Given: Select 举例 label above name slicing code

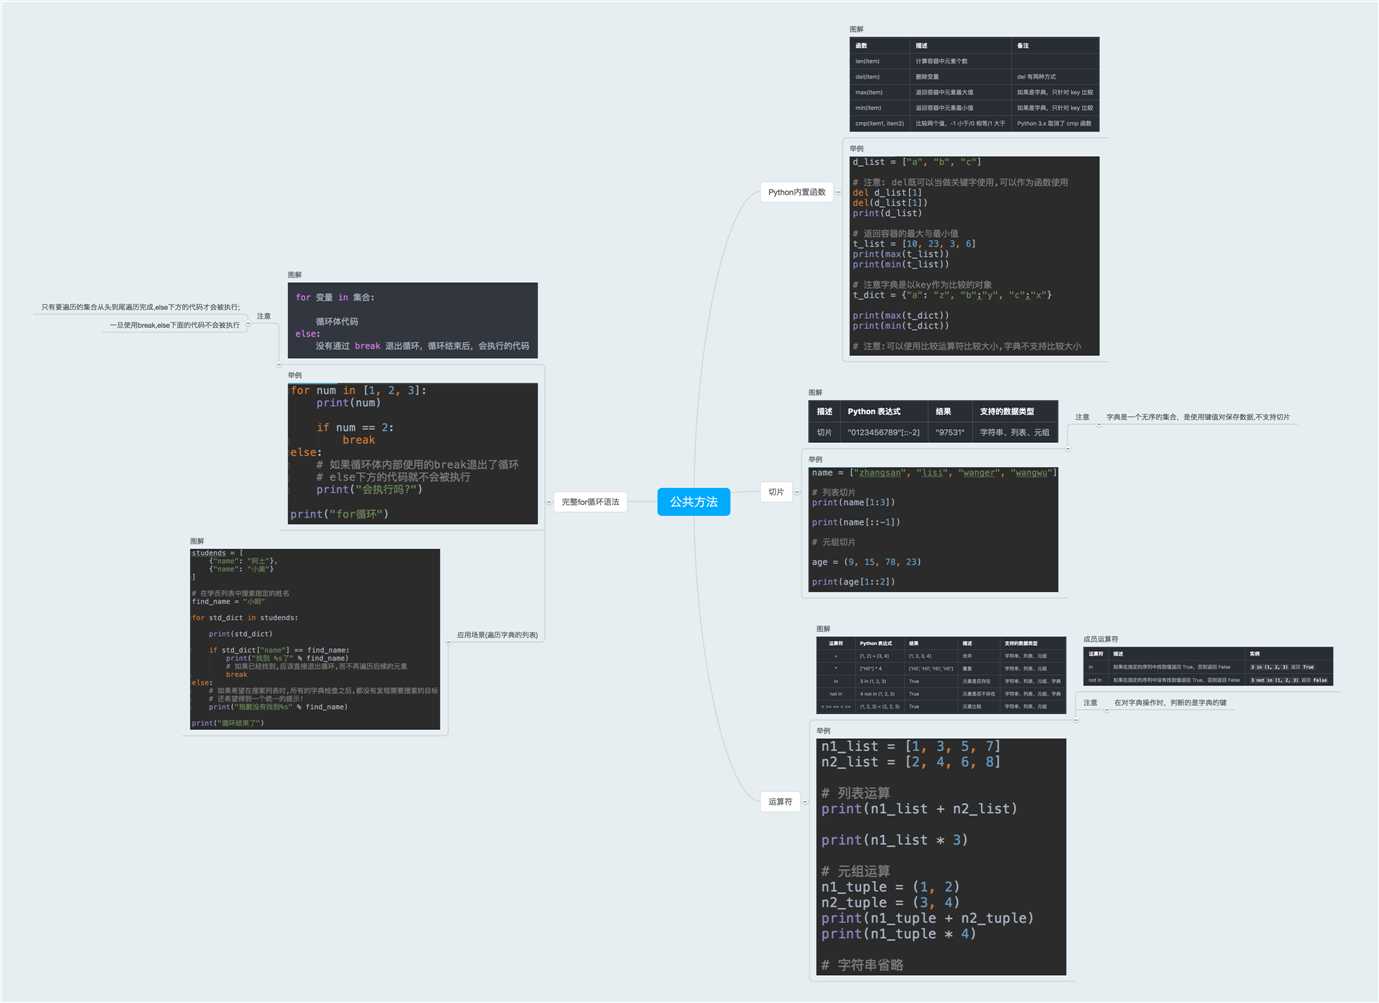Looking at the screenshot, I should [x=815, y=460].
